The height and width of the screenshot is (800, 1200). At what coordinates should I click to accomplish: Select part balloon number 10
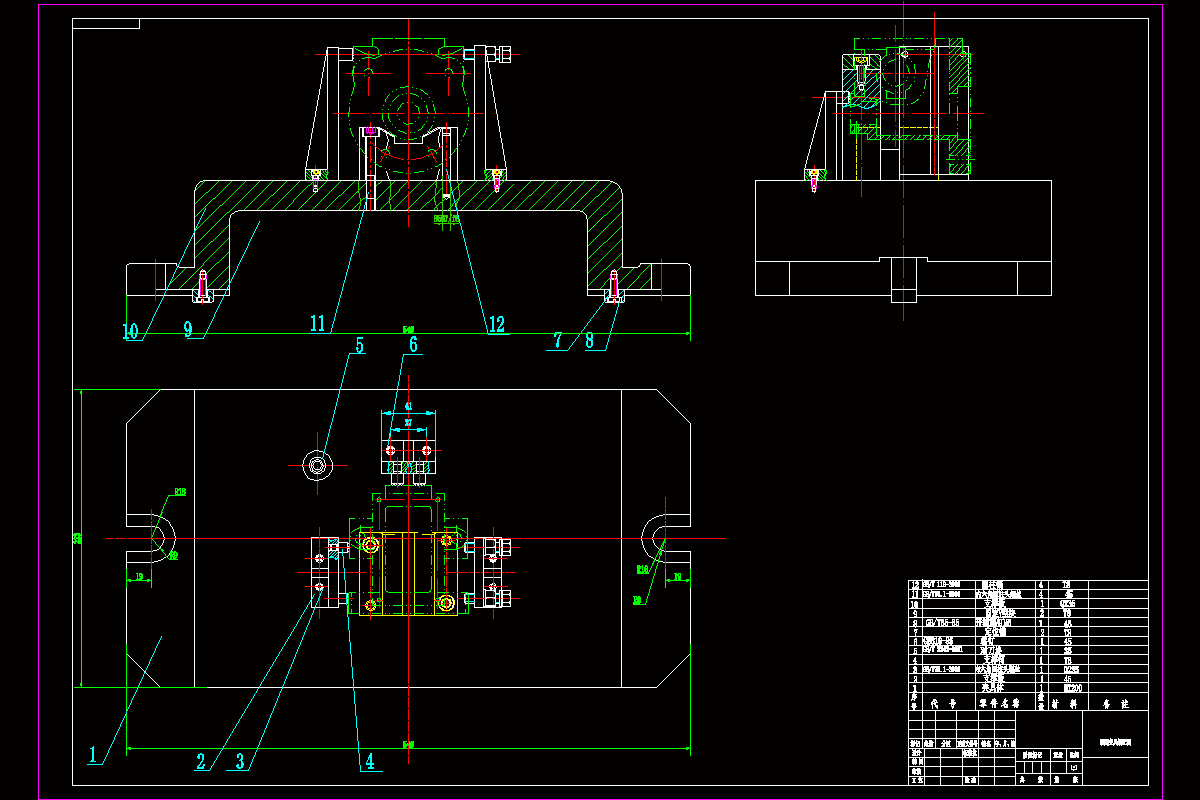130,333
